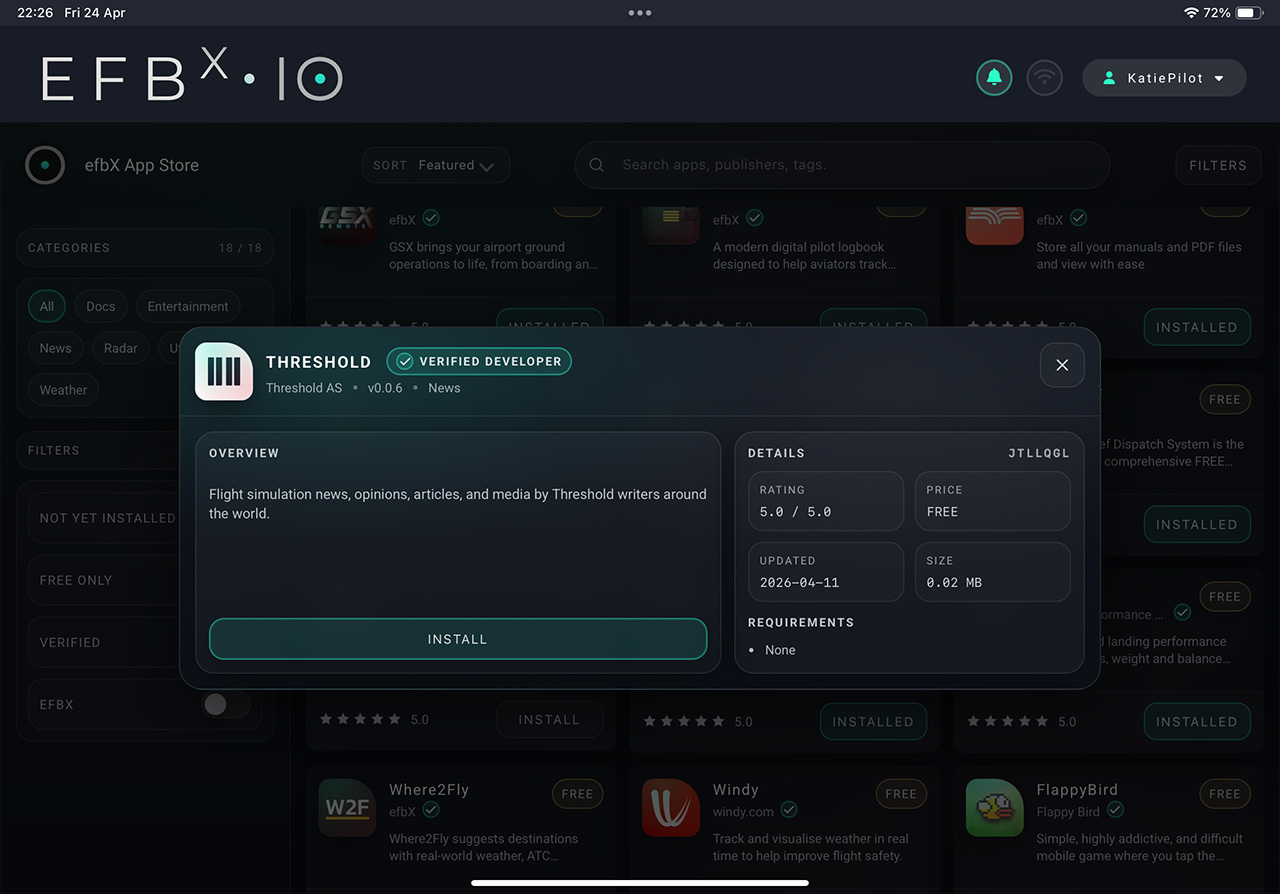Open the notifications bell
Viewport: 1280px width, 894px height.
(x=994, y=78)
